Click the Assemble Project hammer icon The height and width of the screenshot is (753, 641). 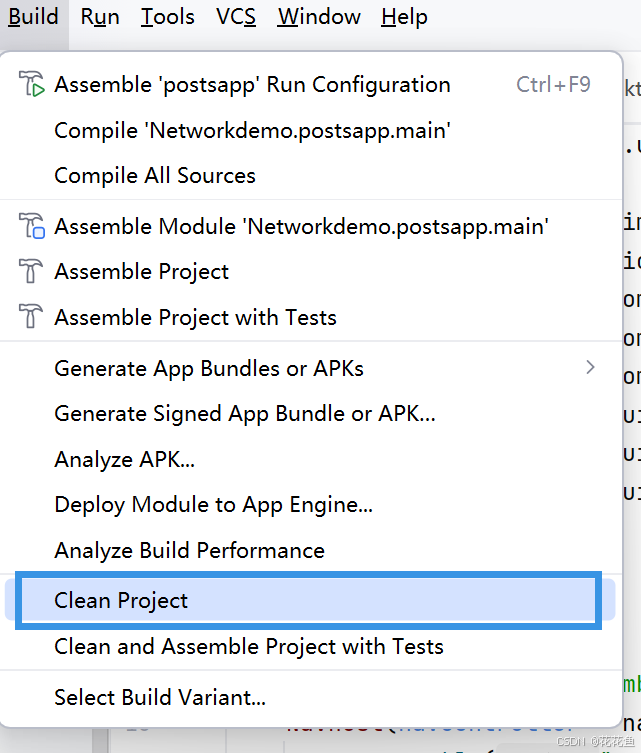coord(31,271)
